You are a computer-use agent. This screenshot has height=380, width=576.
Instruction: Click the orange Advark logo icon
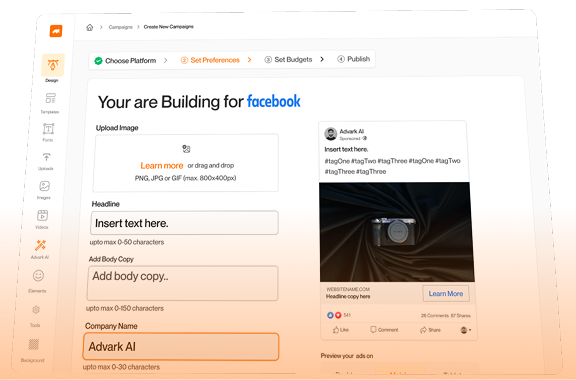click(56, 31)
